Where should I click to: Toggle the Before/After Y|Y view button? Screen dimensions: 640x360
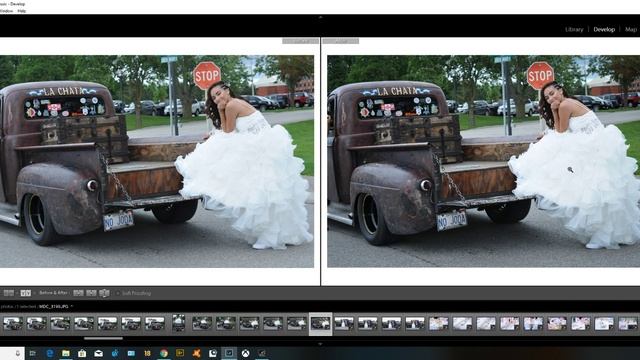click(26, 293)
